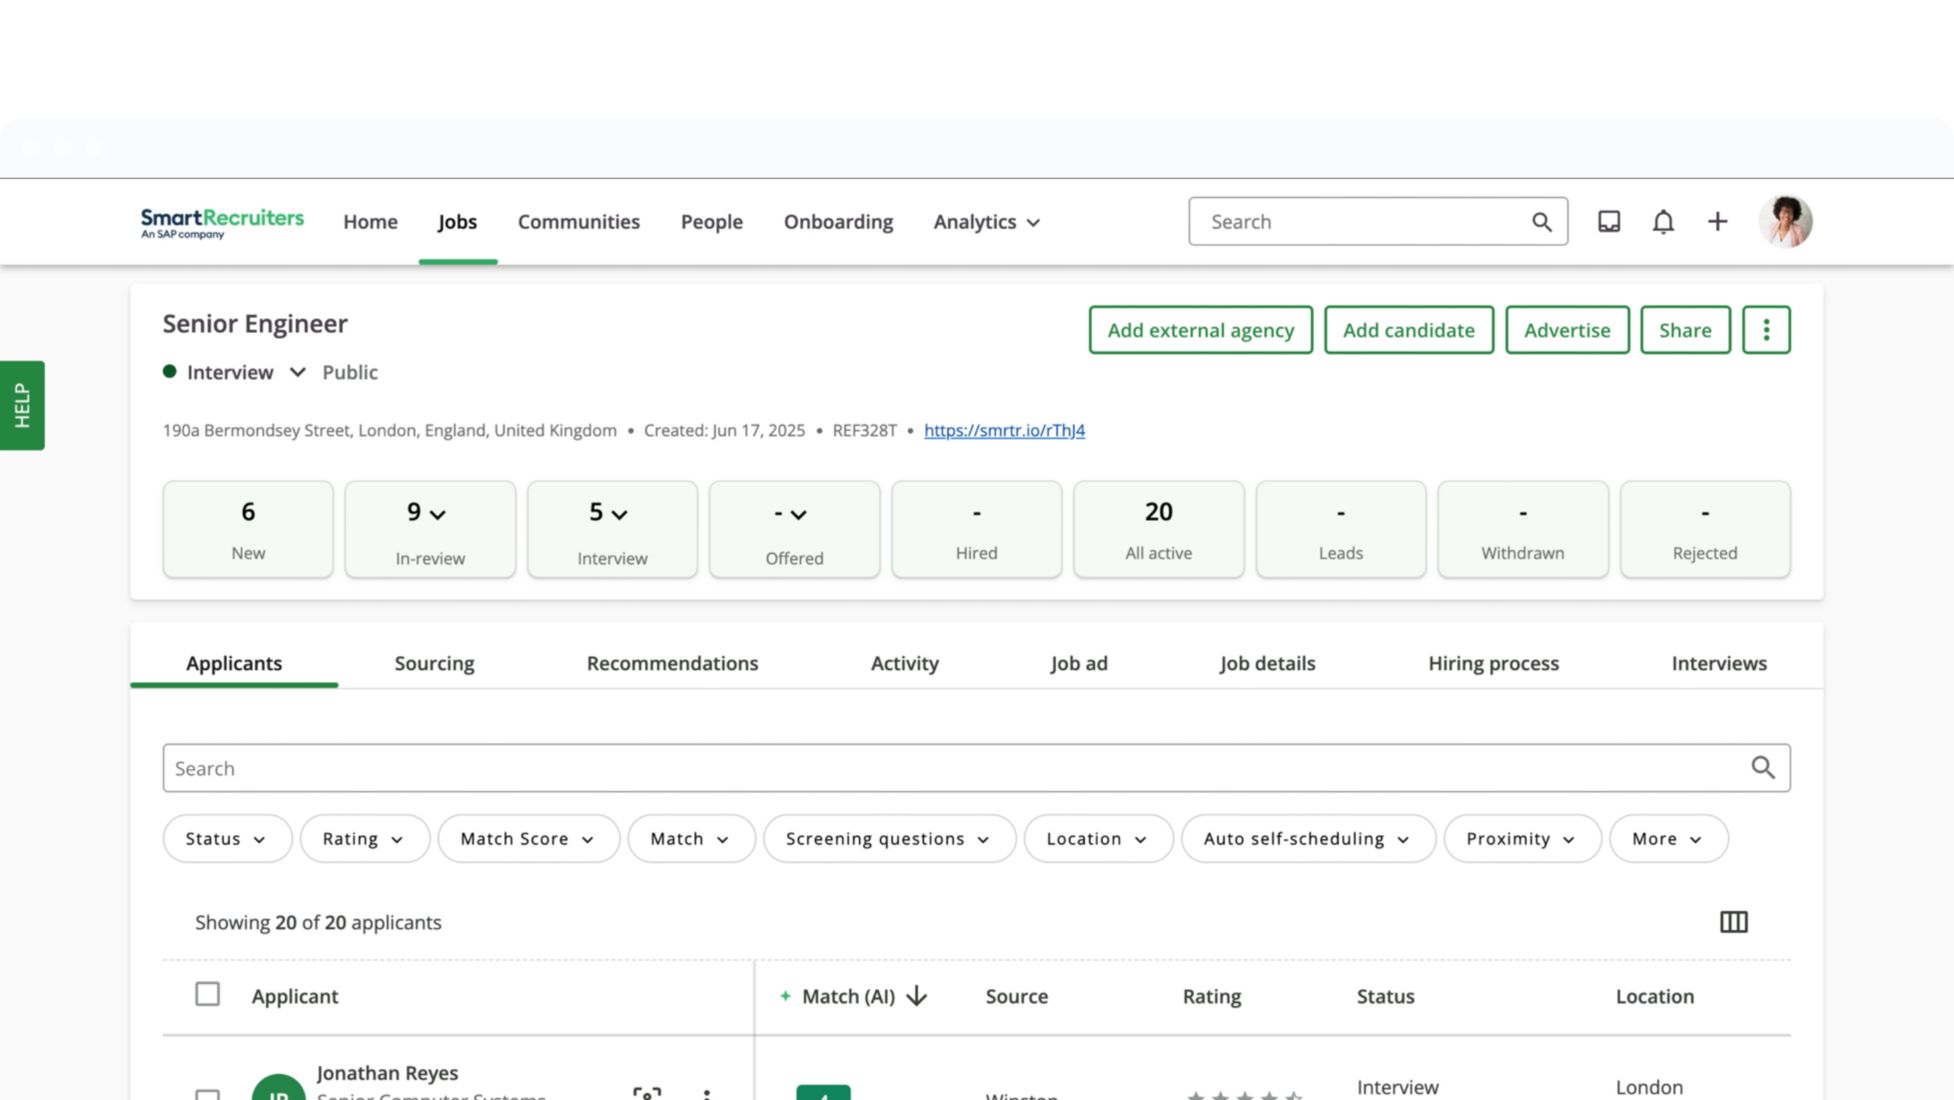Expand the Screening questions filter
This screenshot has height=1100, width=1954.
(888, 839)
